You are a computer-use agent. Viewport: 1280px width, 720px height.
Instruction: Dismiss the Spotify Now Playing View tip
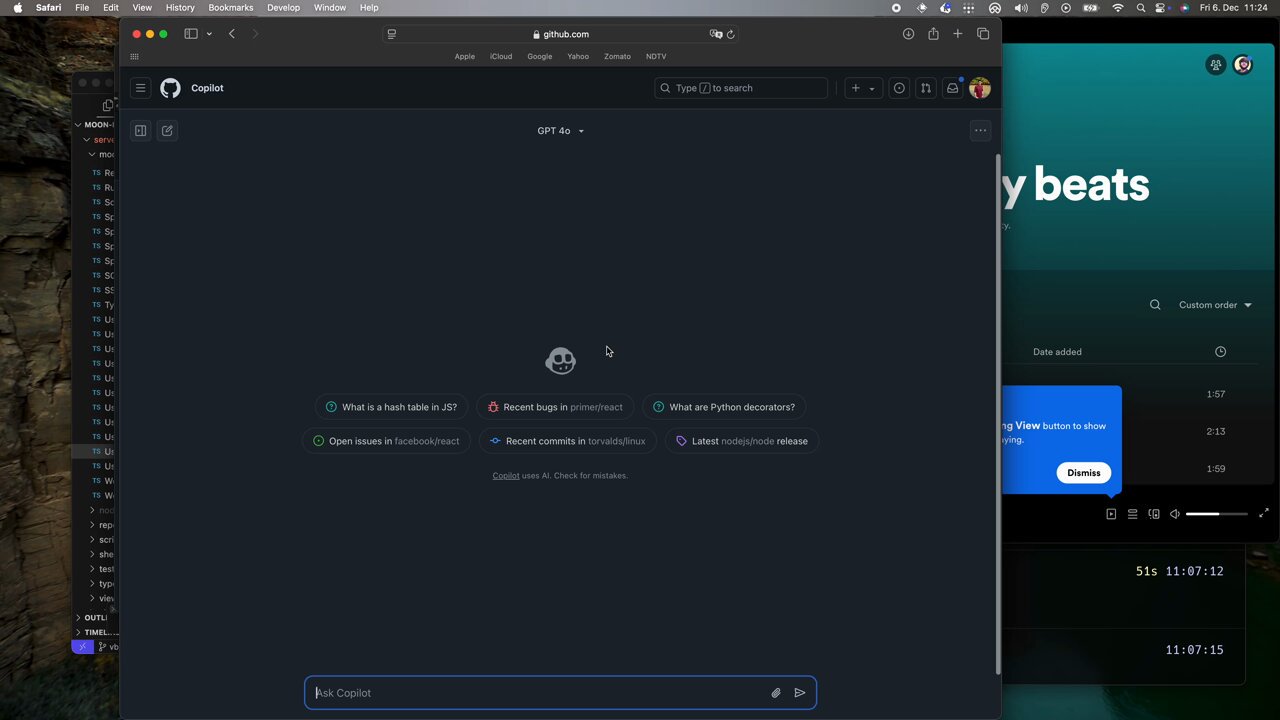[1083, 473]
